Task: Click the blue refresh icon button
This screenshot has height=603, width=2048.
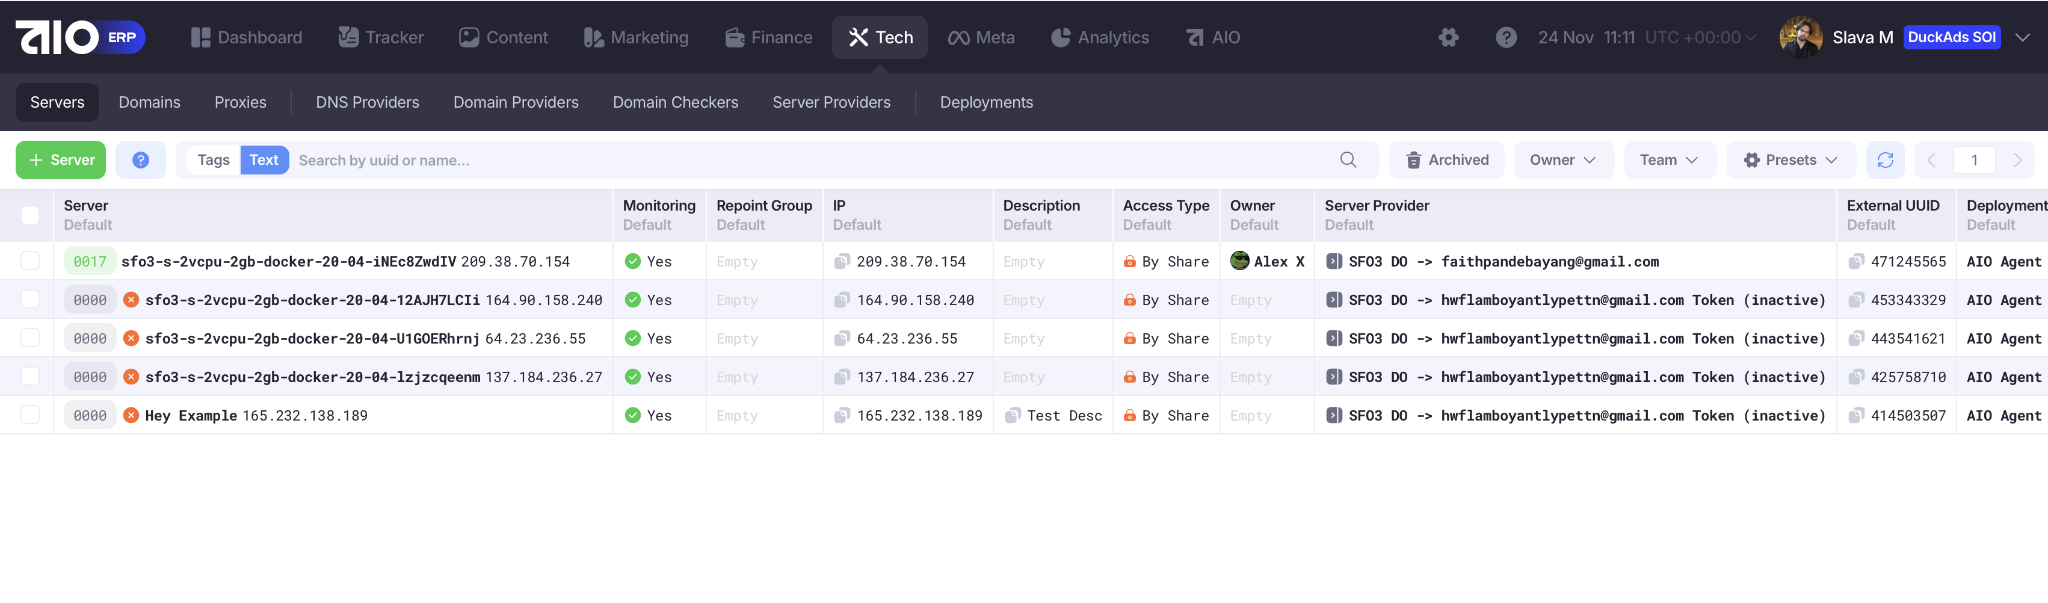Action: [1885, 160]
